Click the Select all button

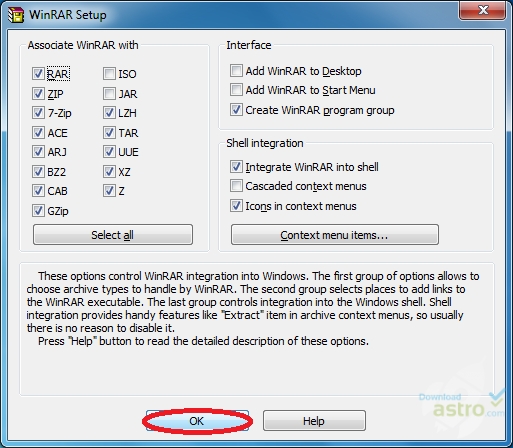pyautogui.click(x=113, y=235)
